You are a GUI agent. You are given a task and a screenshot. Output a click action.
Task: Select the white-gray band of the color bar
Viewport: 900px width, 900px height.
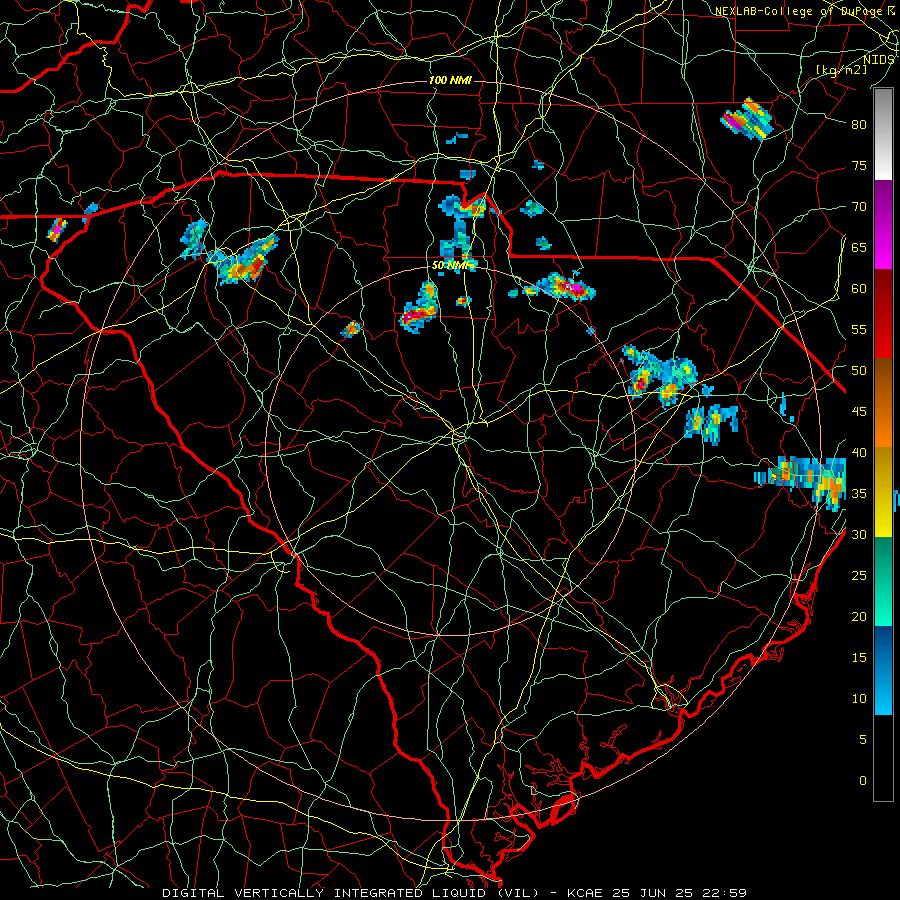pyautogui.click(x=883, y=134)
